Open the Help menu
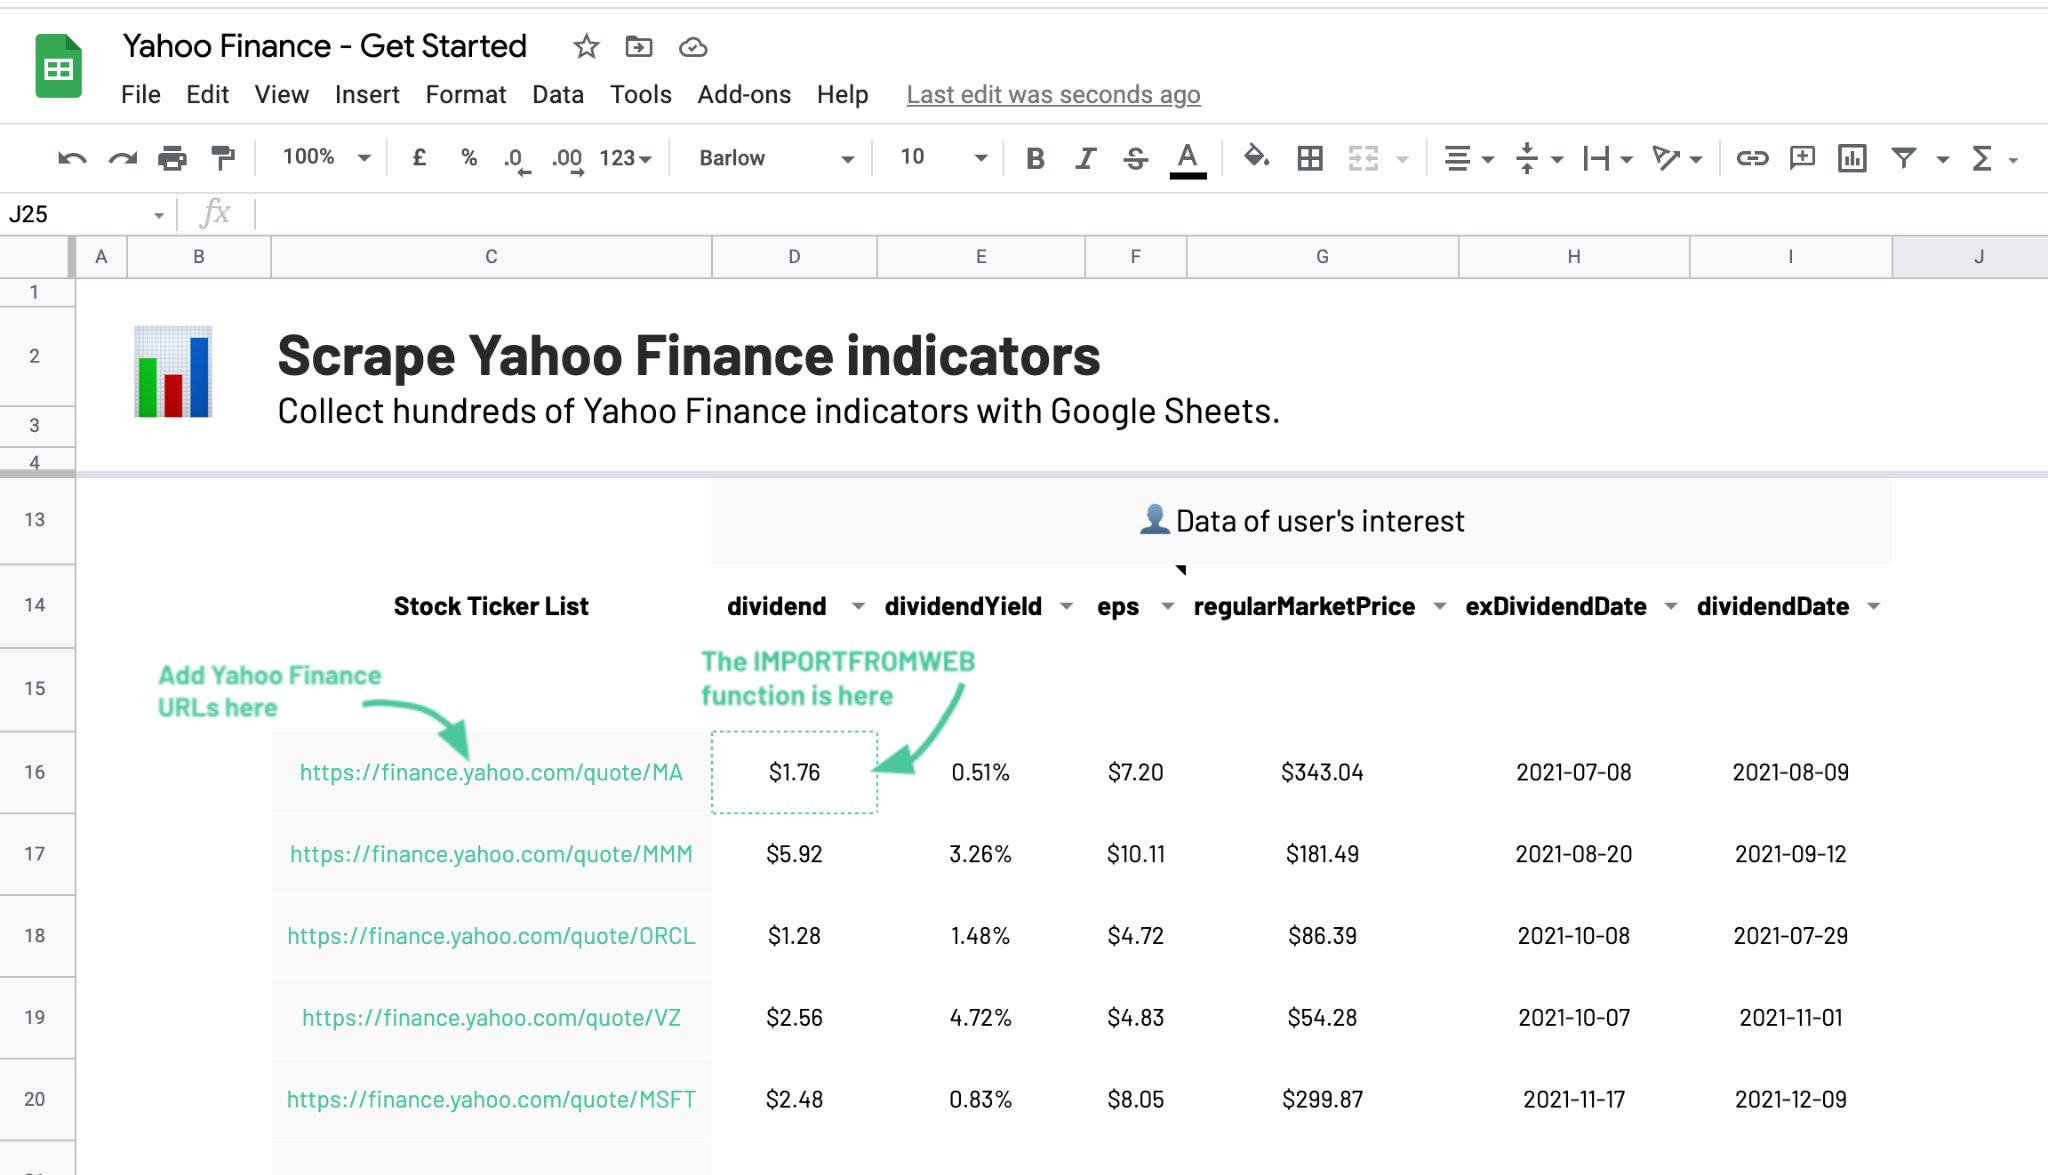This screenshot has height=1175, width=2048. 843,94
